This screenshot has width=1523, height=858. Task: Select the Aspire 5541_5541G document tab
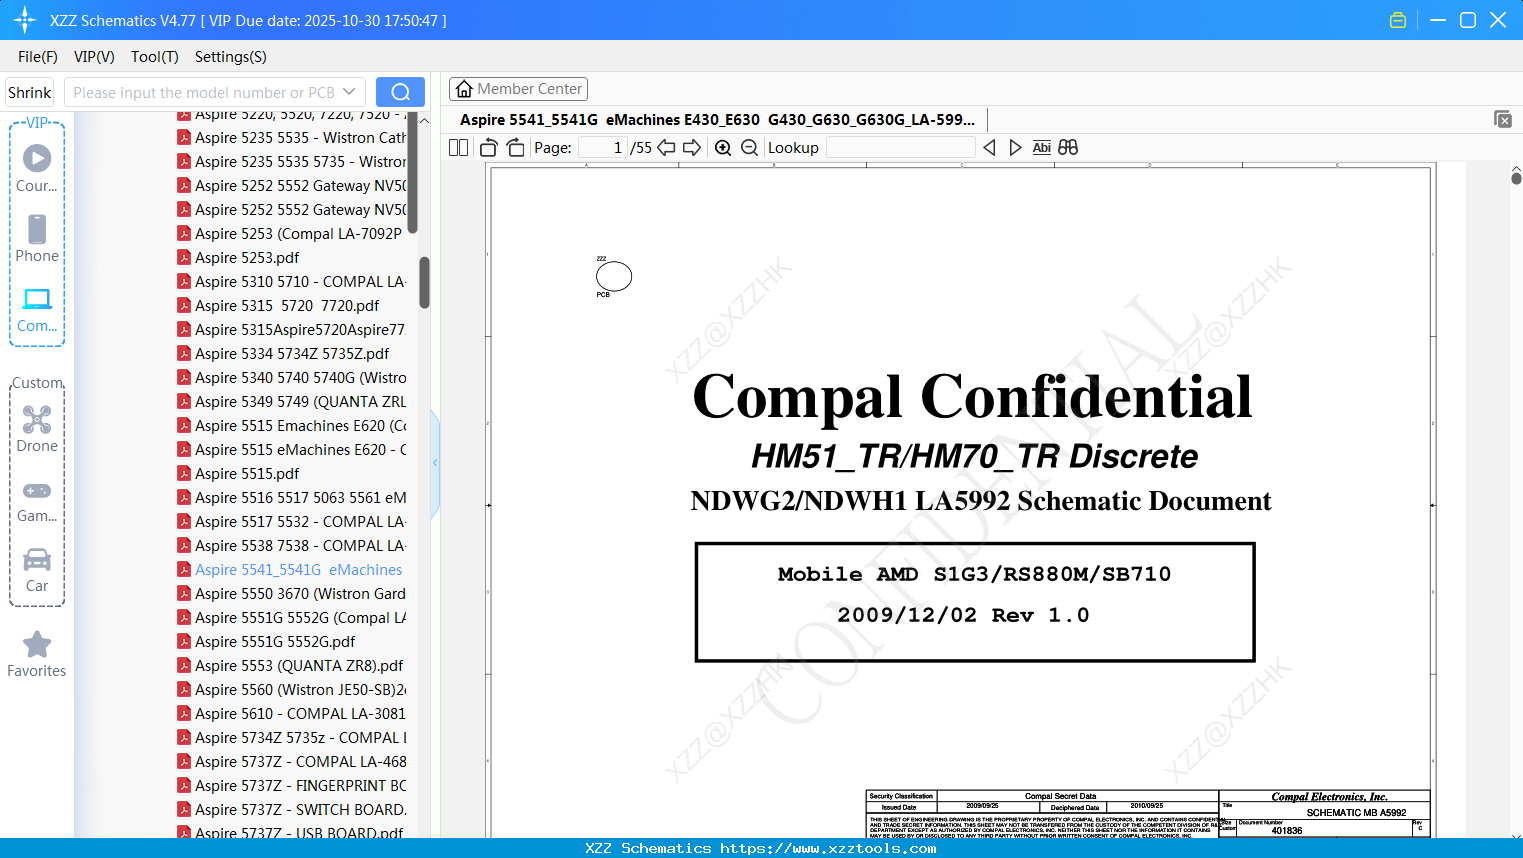coord(717,120)
